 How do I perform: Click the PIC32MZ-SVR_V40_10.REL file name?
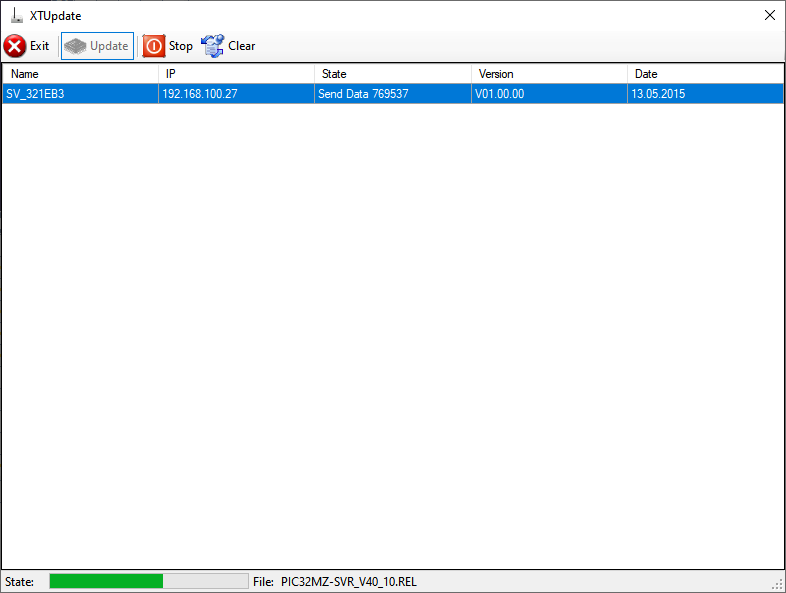pos(348,581)
